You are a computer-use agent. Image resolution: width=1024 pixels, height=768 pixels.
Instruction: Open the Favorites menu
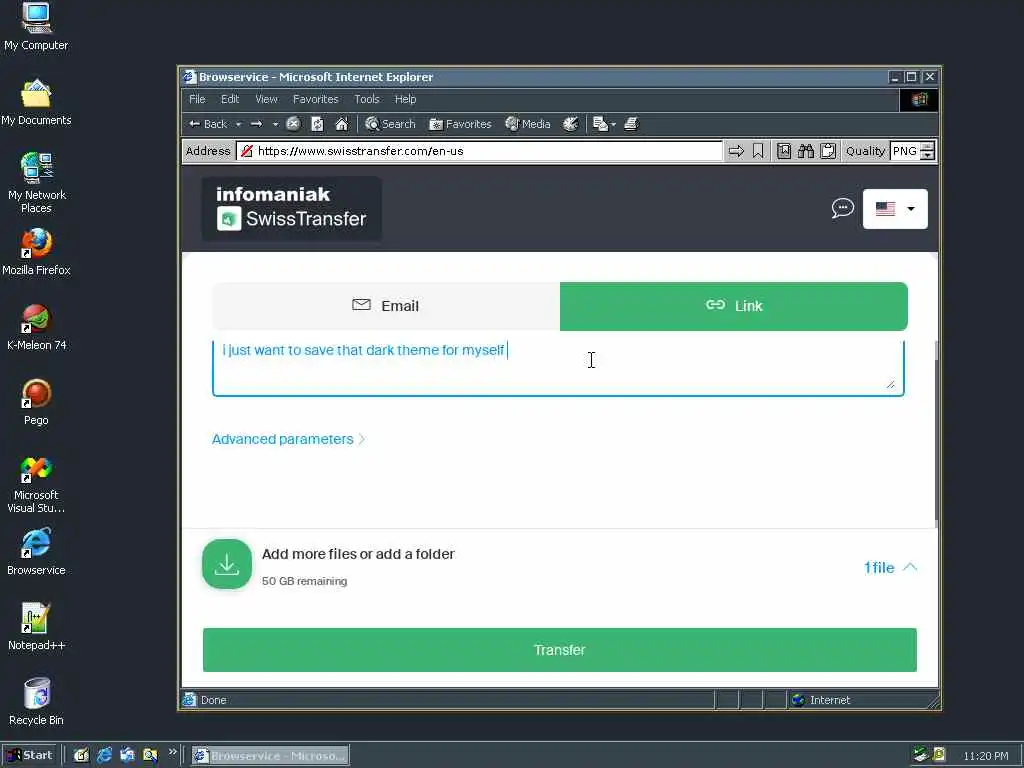click(316, 99)
